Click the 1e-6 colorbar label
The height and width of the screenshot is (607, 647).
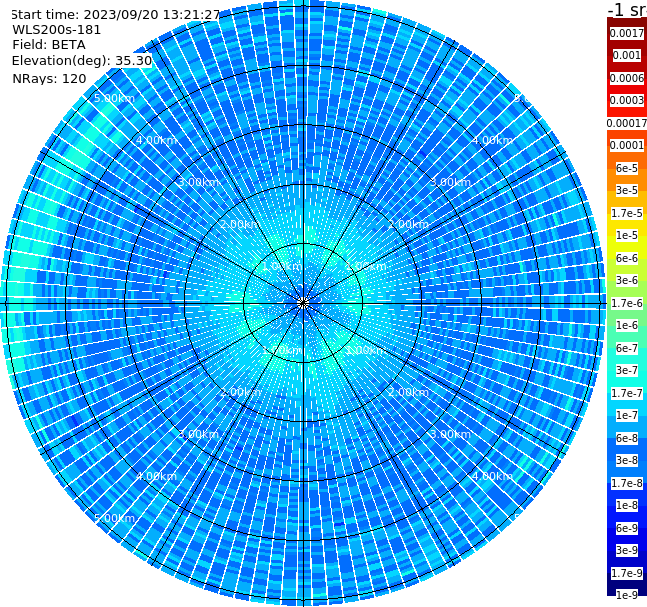pos(627,325)
